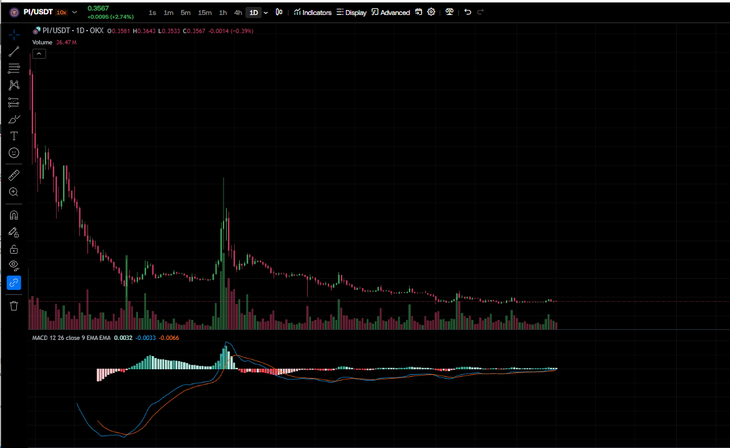The height and width of the screenshot is (448, 730).
Task: Switch to the 15m timeframe
Action: (x=205, y=13)
